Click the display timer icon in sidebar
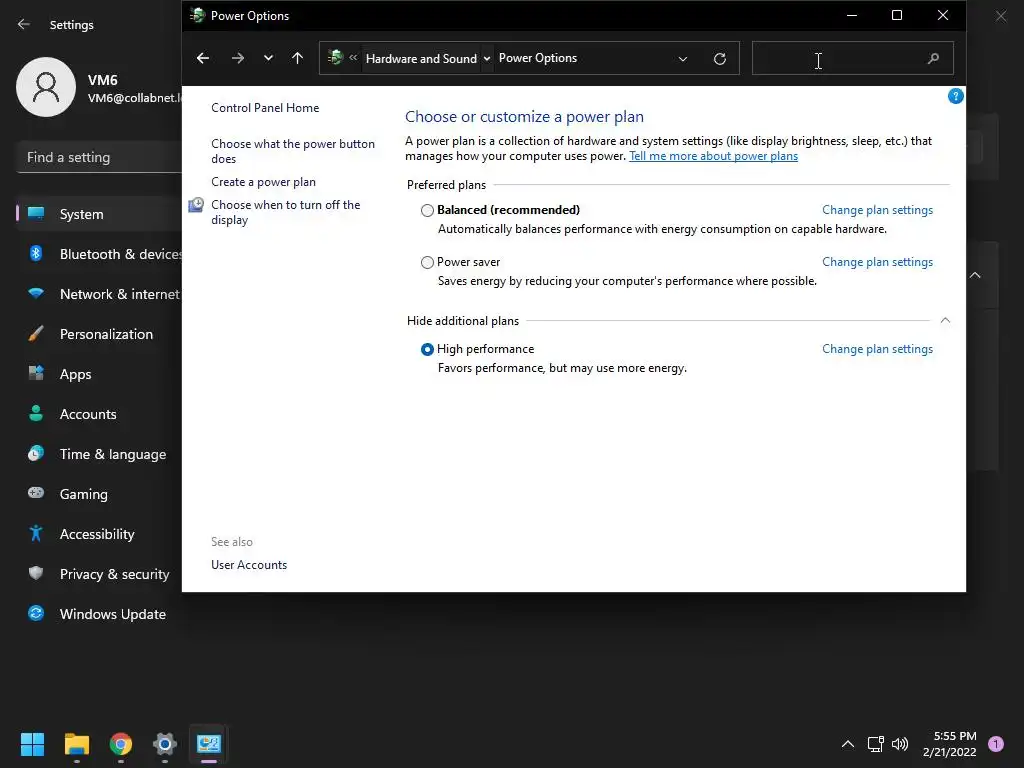Viewport: 1024px width, 768px height. [196, 205]
